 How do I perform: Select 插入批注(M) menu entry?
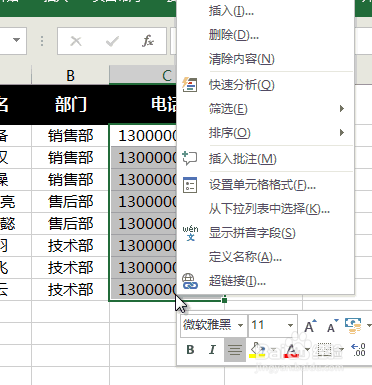[x=265, y=159]
